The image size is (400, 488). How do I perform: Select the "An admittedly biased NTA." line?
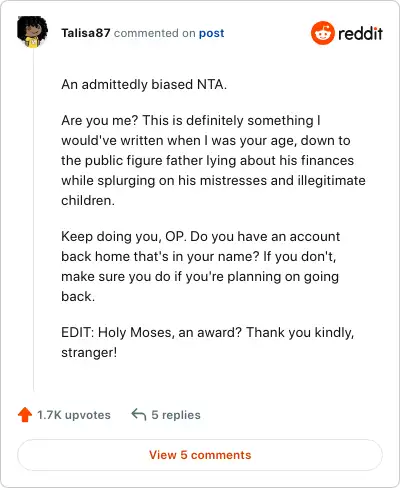coord(144,84)
